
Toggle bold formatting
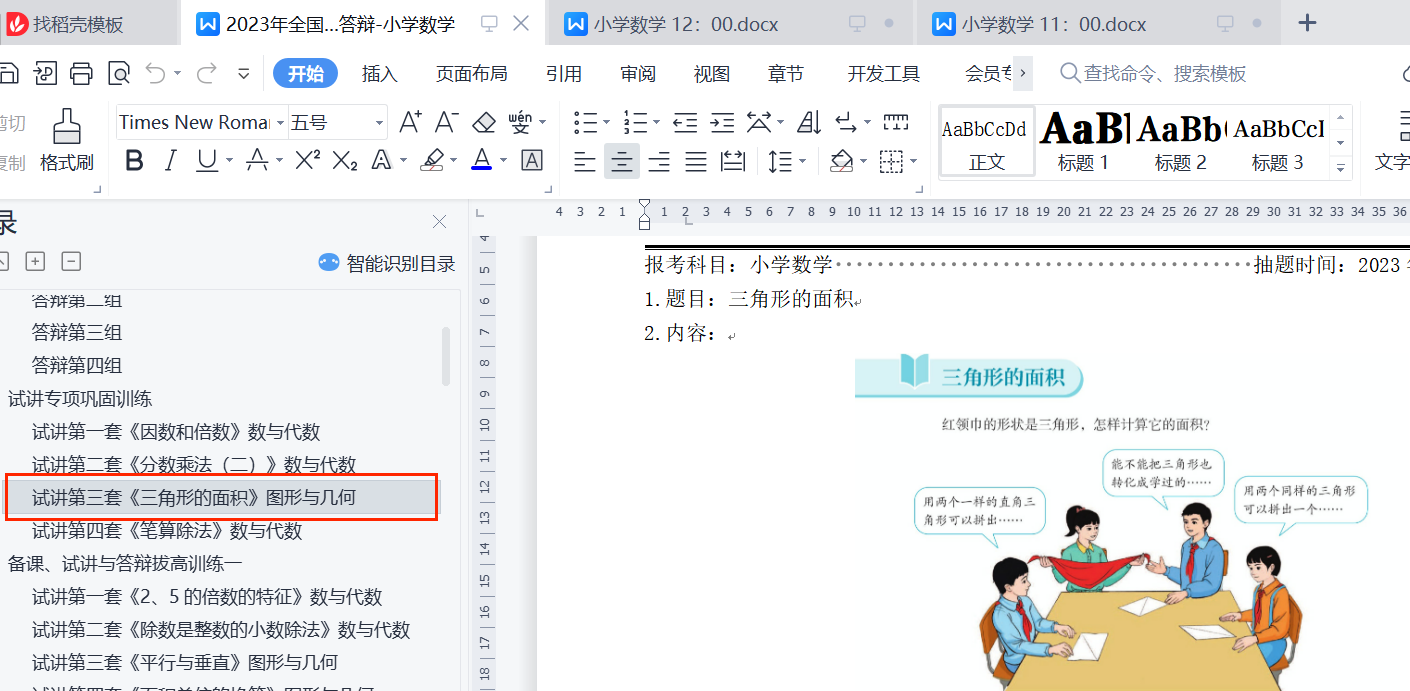point(134,160)
